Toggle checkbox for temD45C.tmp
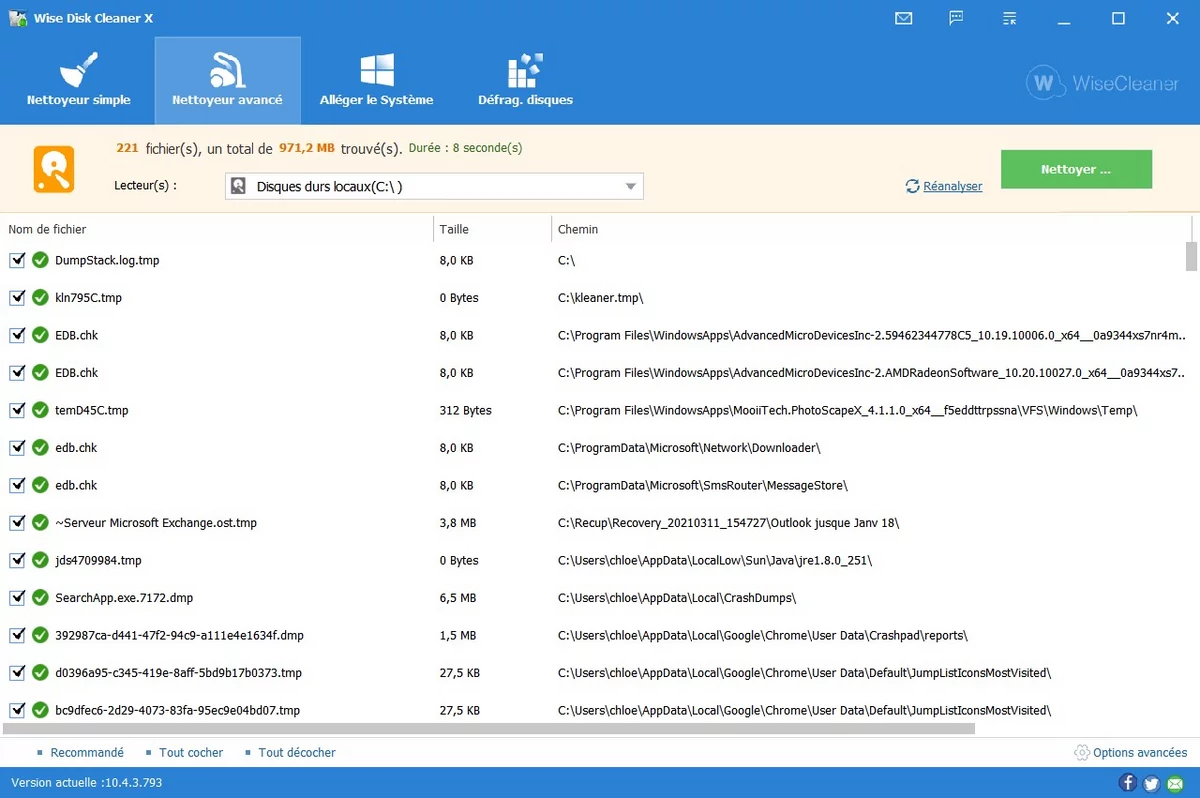Viewport: 1200px width, 798px height. click(17, 410)
